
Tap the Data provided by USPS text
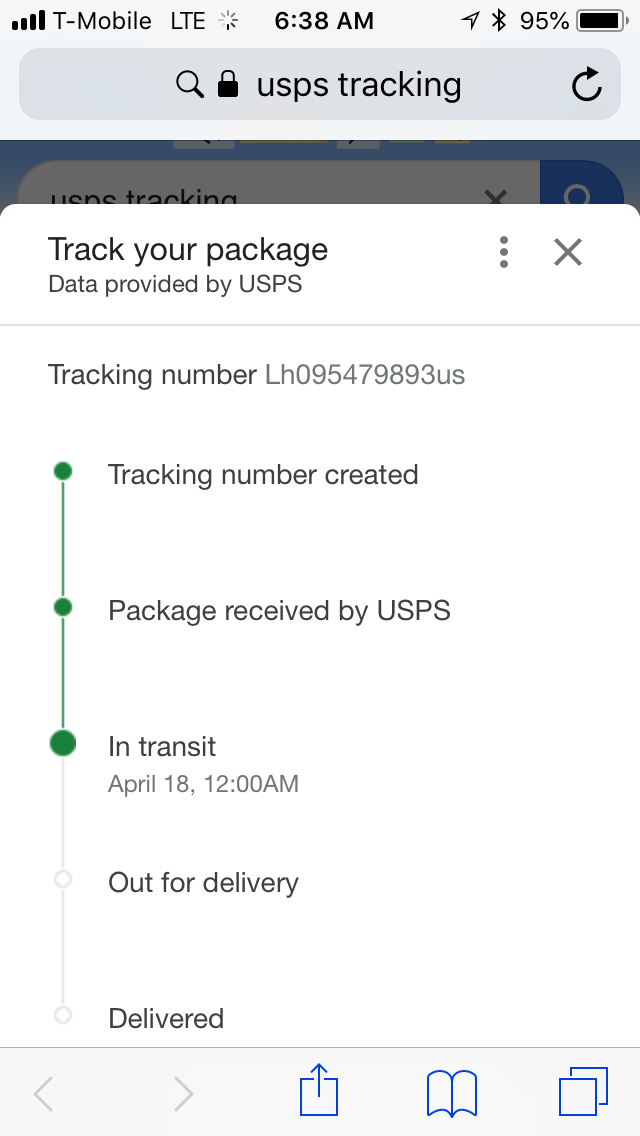click(175, 284)
